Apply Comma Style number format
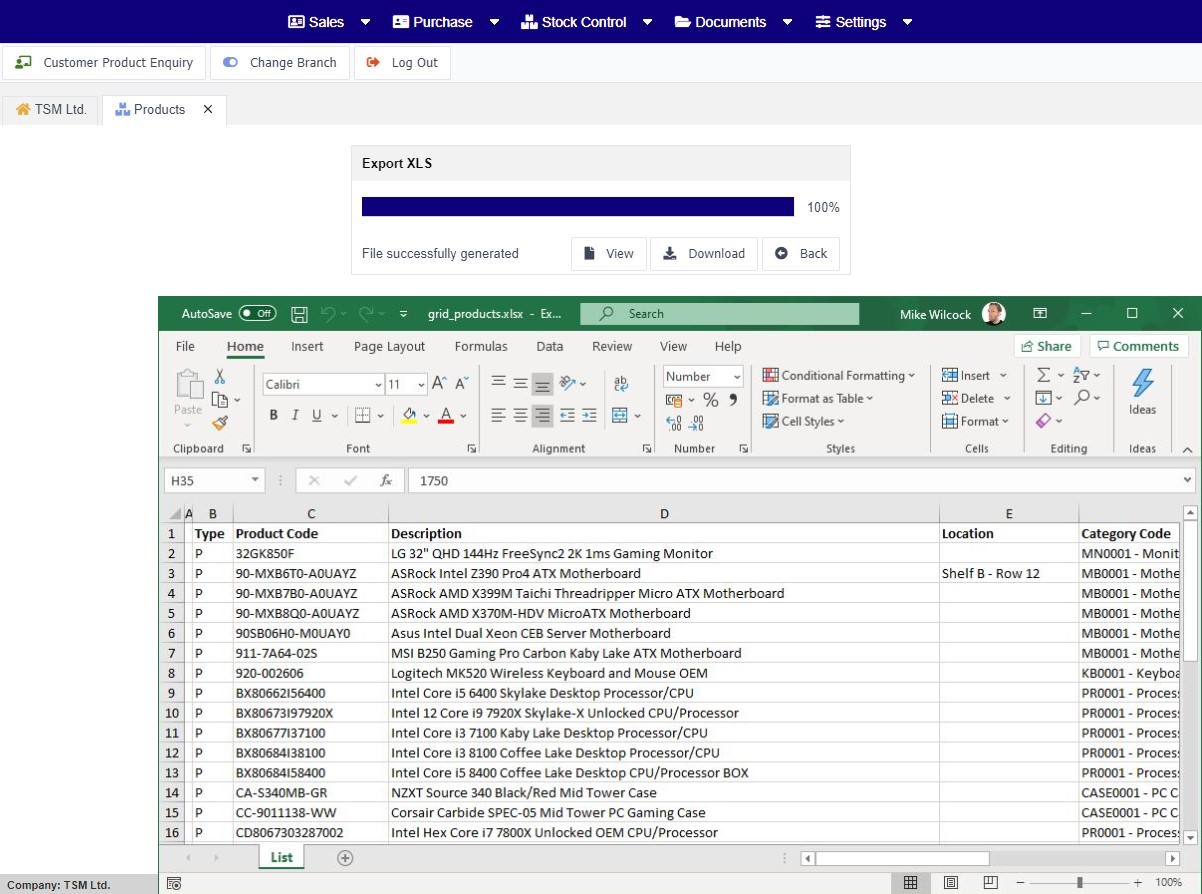 733,400
